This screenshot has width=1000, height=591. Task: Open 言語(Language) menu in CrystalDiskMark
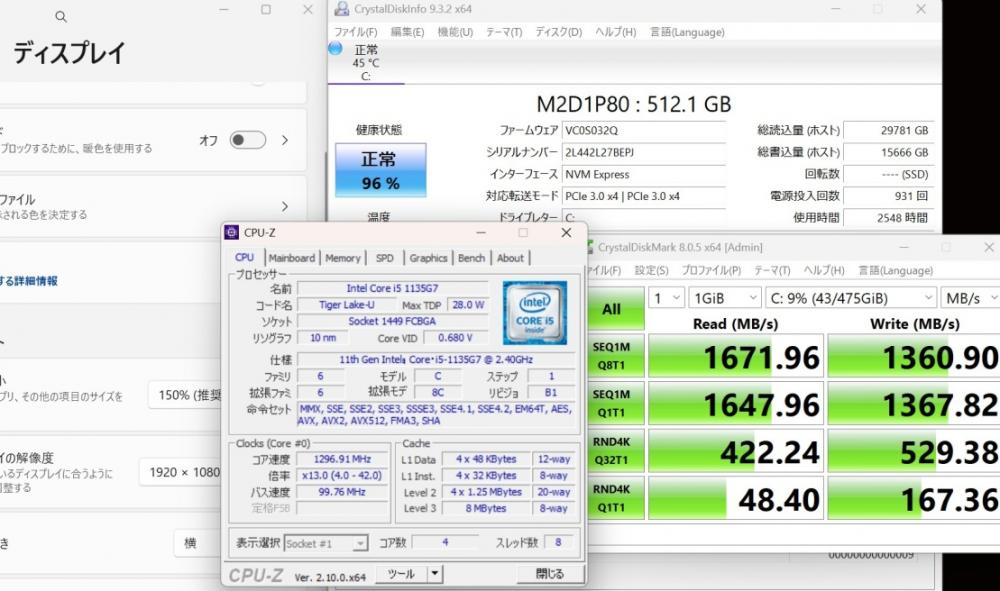895,270
